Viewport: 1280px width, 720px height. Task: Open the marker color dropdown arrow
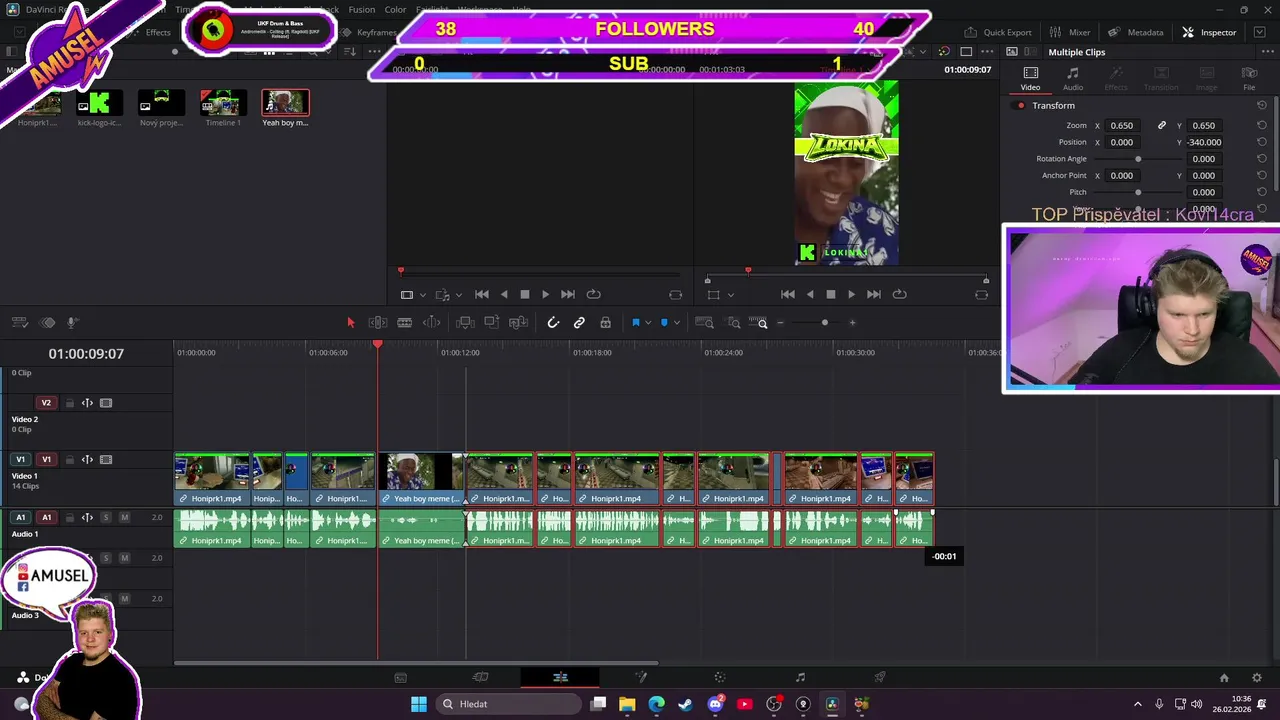676,323
